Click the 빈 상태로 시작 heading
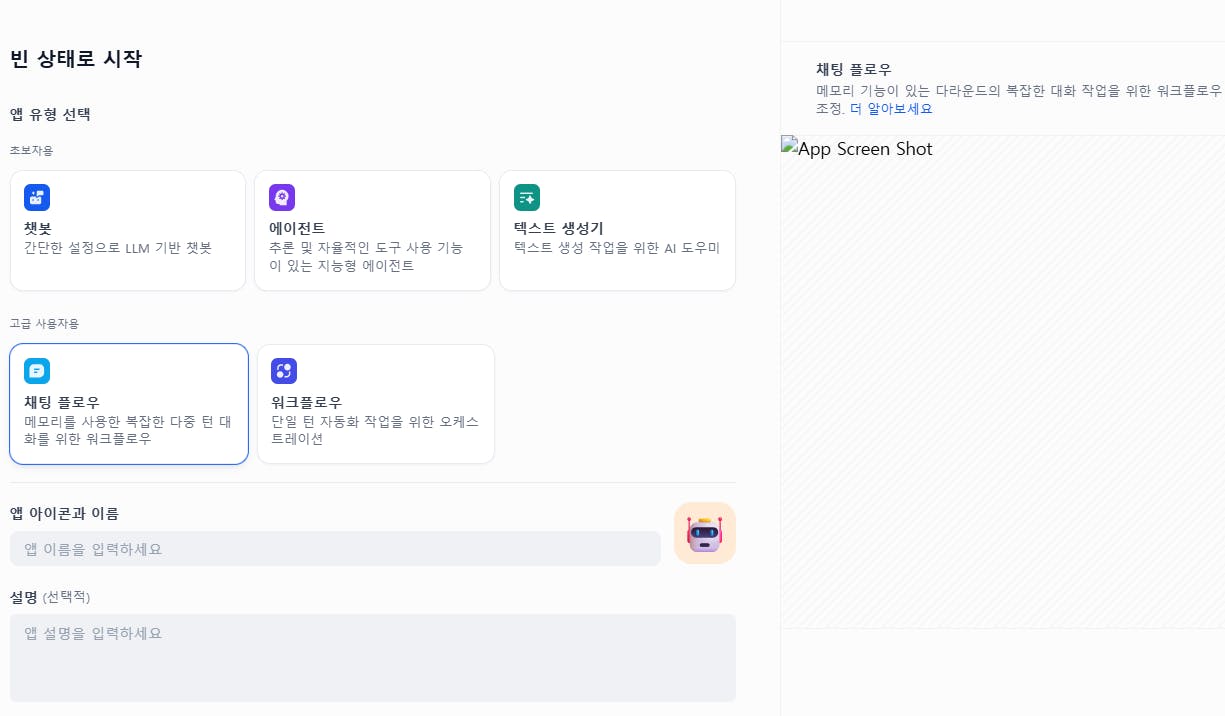1225x716 pixels. (76, 59)
